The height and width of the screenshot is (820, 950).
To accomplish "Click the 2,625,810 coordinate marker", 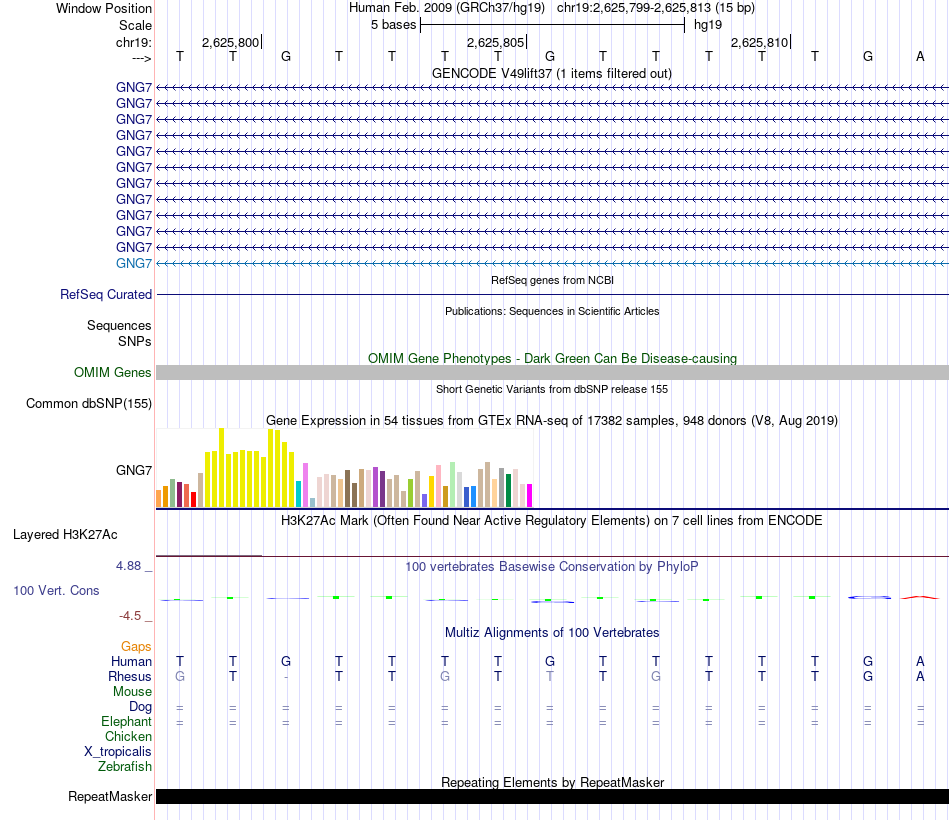I will (759, 42).
